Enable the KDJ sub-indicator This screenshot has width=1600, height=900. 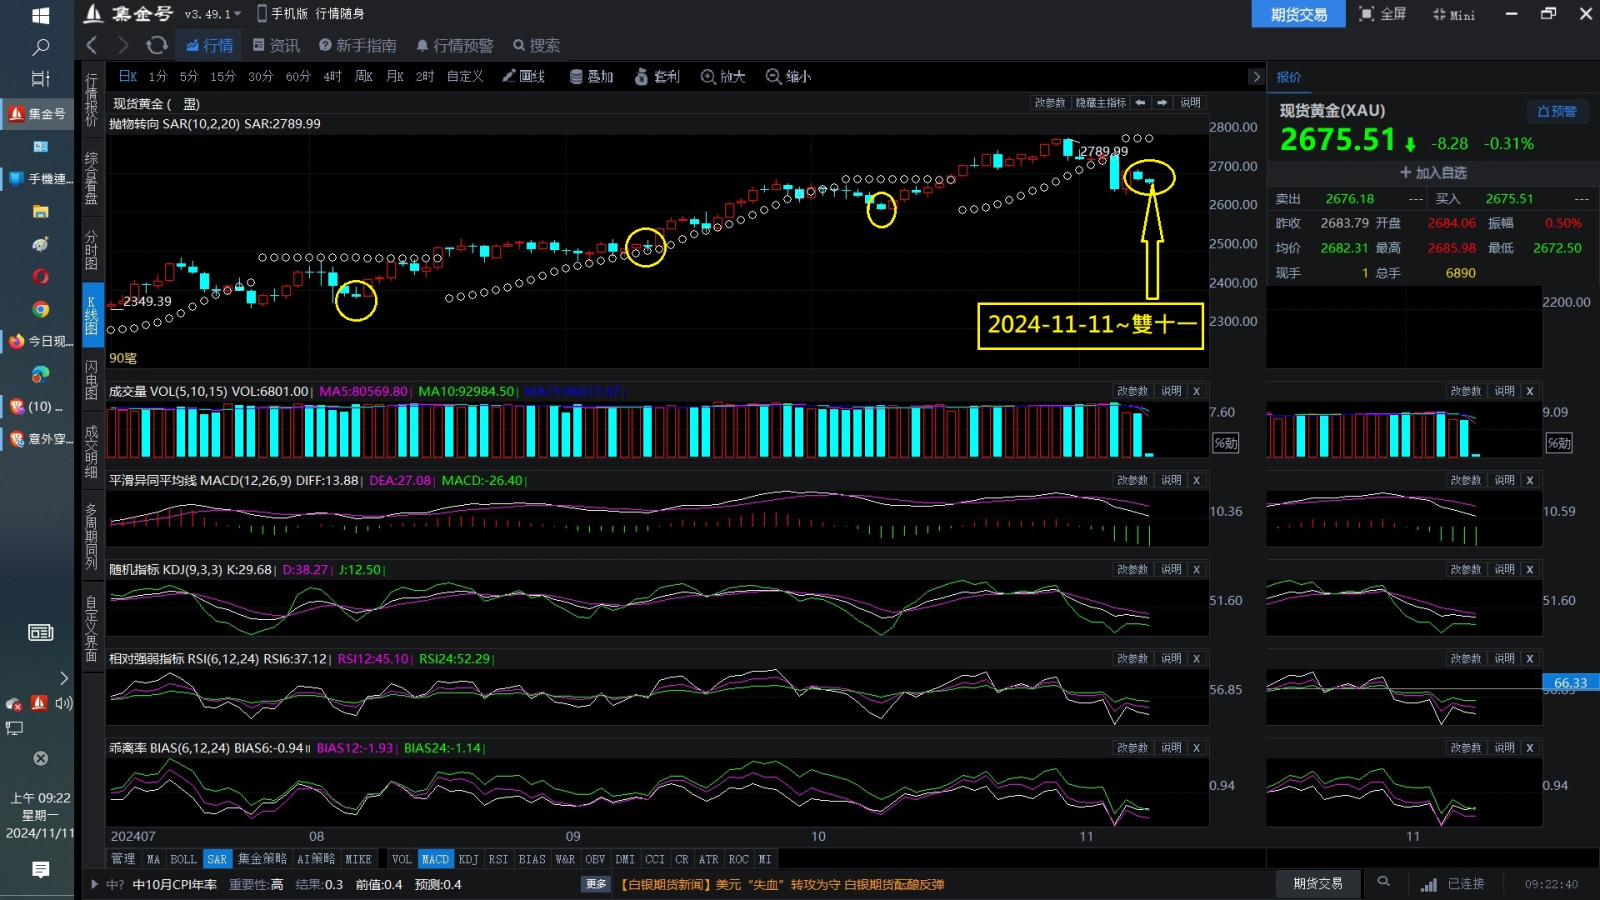(468, 859)
